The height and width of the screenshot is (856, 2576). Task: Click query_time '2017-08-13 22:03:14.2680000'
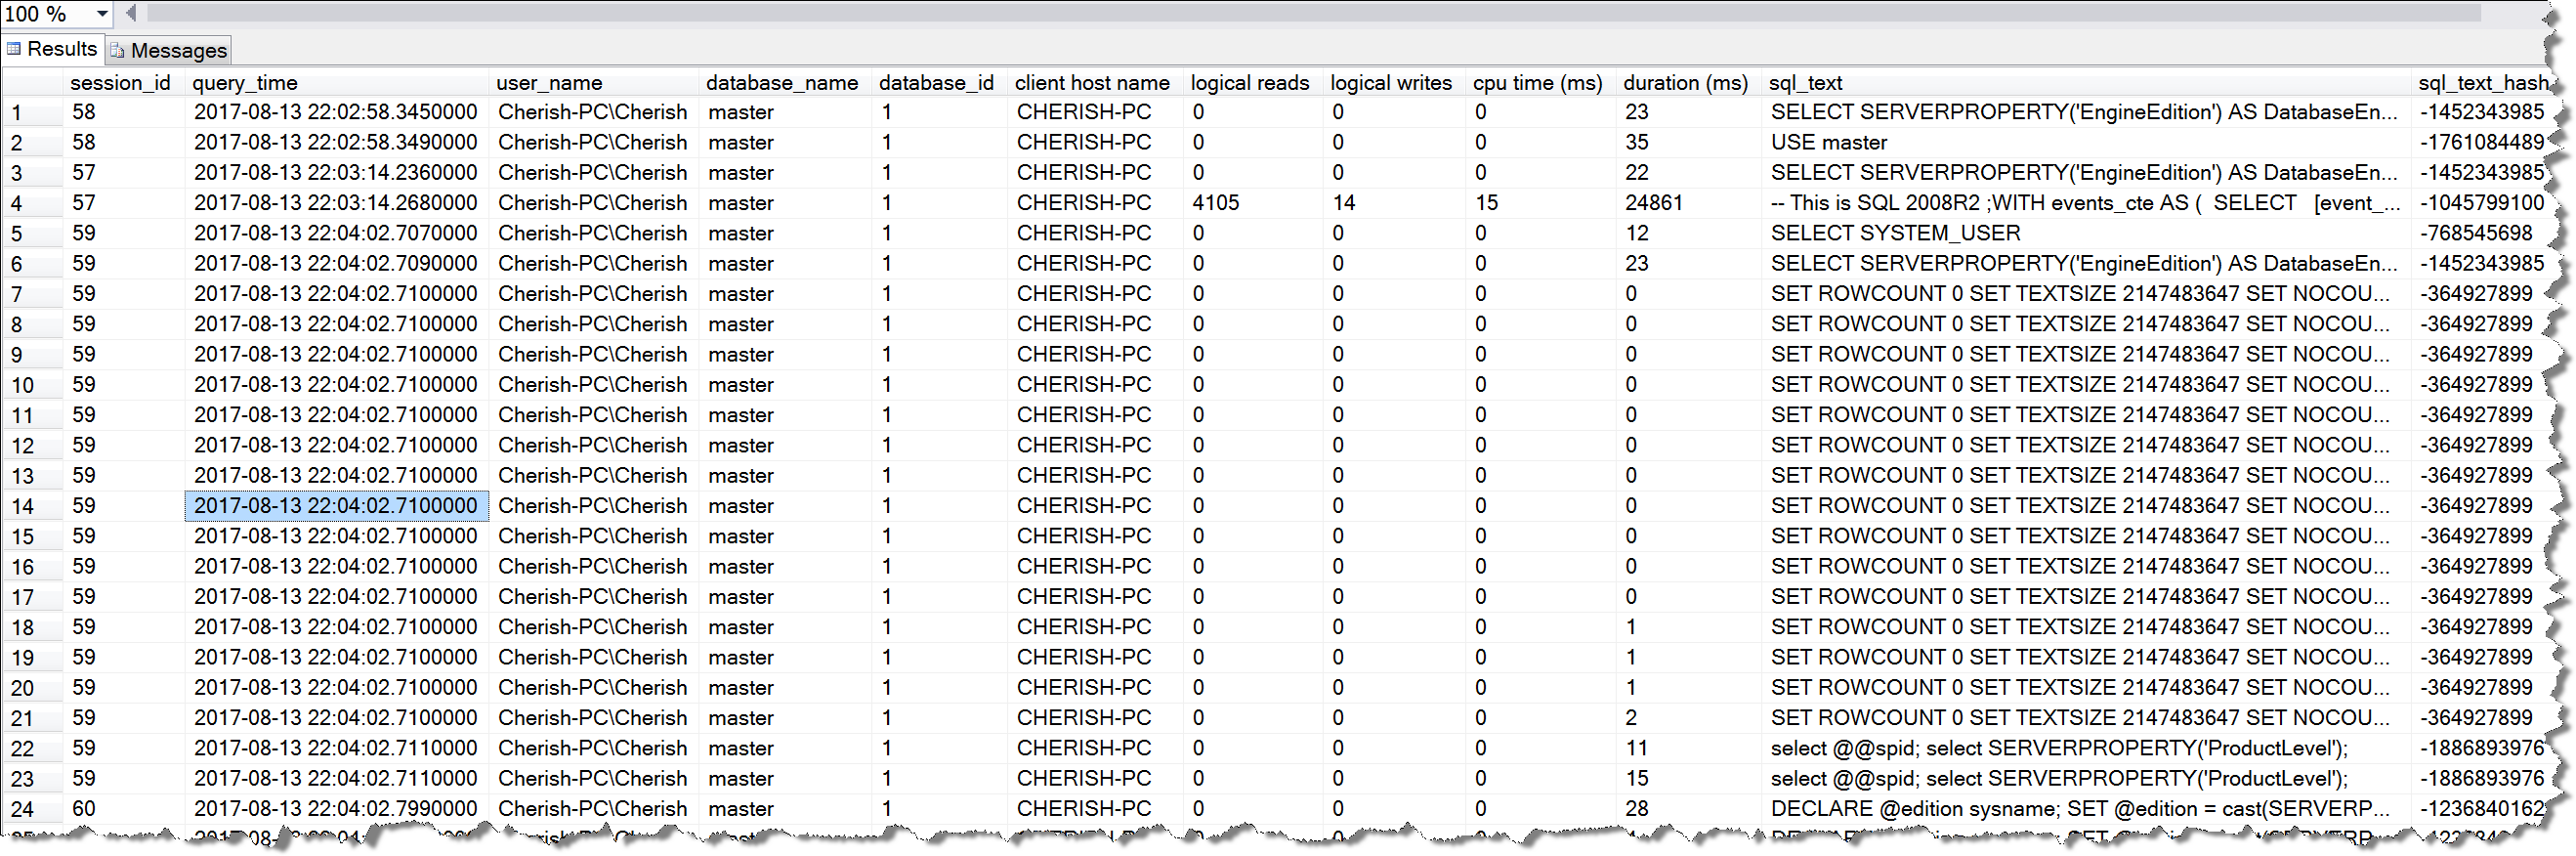[336, 203]
